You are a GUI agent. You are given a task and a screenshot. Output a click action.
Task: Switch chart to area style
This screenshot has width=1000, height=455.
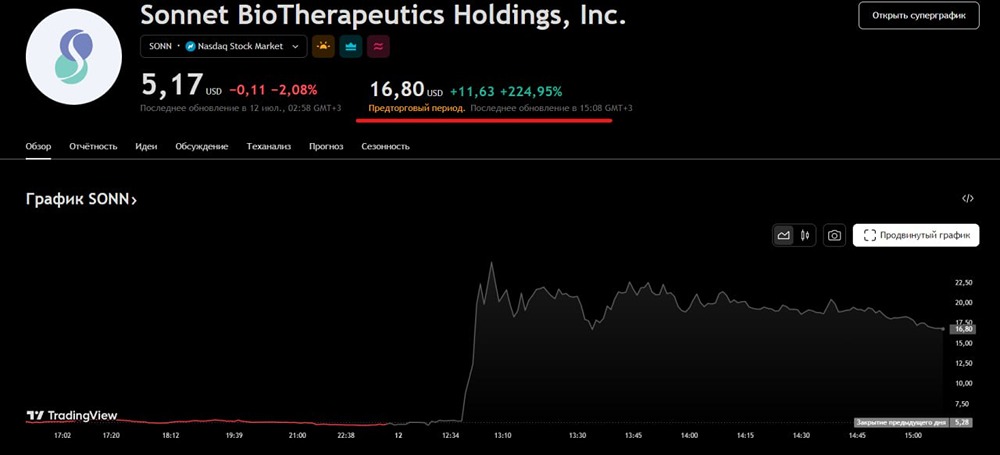784,236
